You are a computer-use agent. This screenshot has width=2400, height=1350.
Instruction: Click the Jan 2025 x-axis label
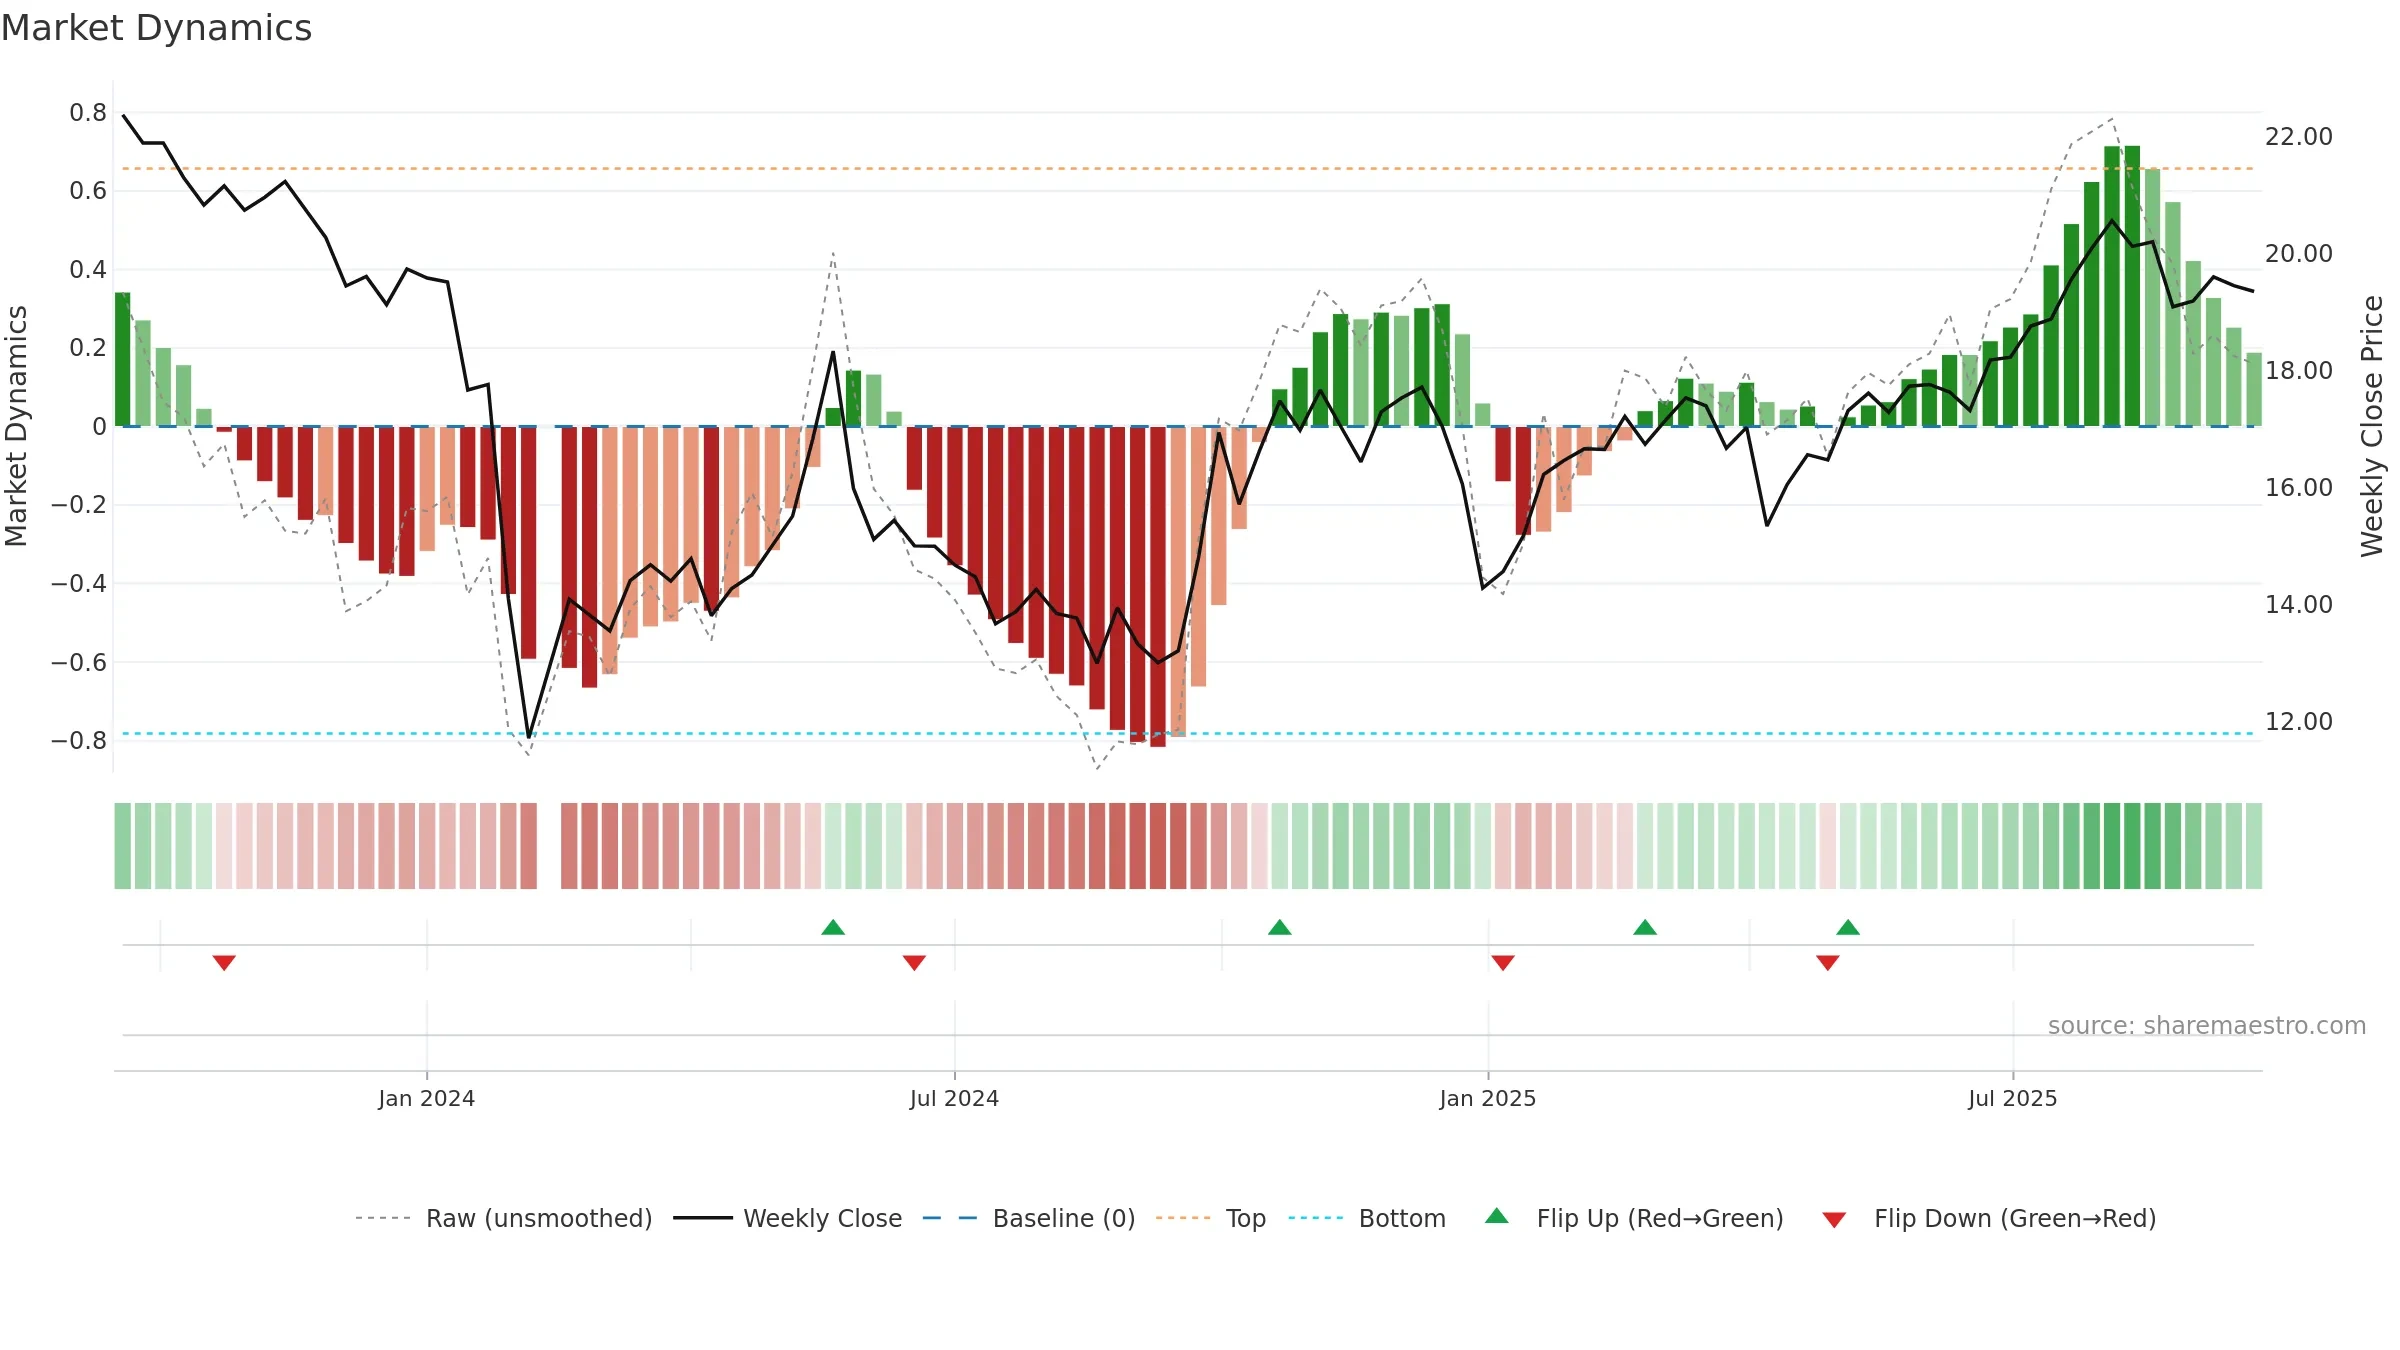coord(1488,1098)
